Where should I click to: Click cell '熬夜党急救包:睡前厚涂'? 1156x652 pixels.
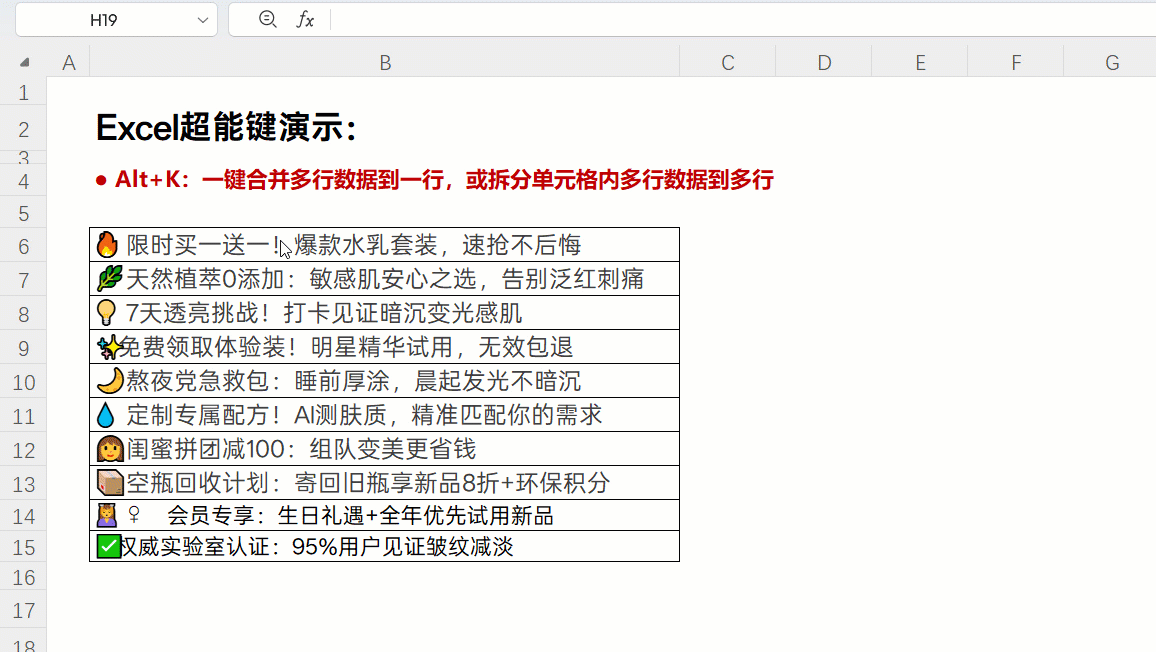point(384,381)
